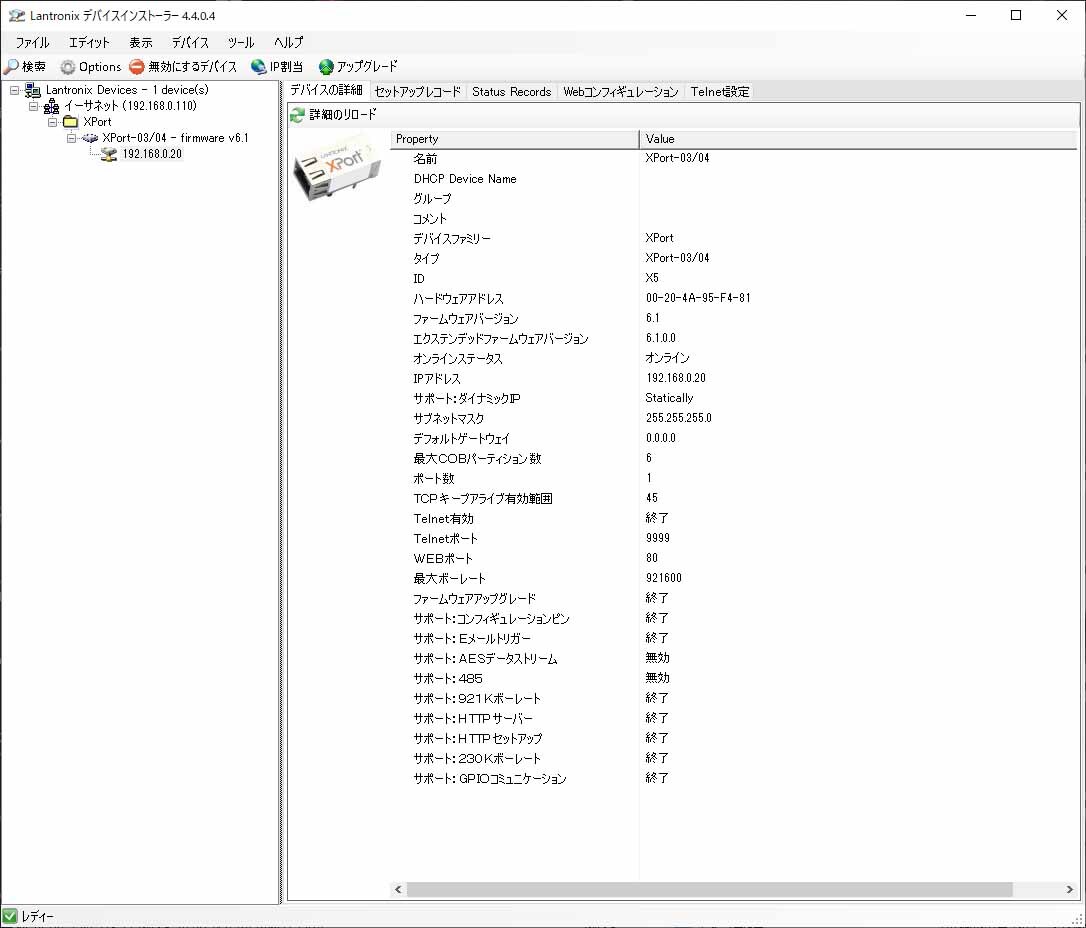Screen dimensions: 1086x928
Task: Switch to the Status Records tab
Action: tap(511, 92)
